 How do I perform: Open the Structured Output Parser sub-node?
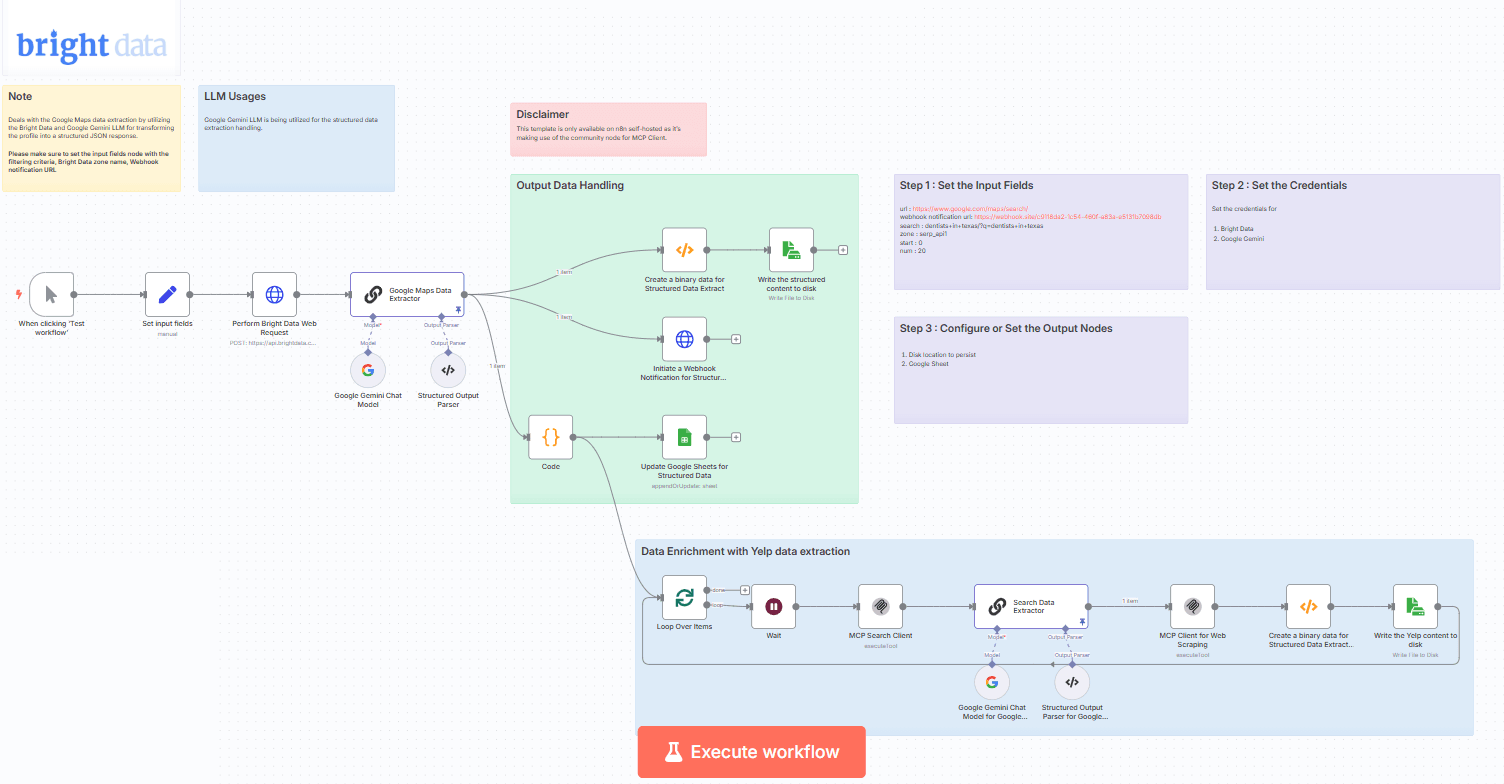coord(448,370)
